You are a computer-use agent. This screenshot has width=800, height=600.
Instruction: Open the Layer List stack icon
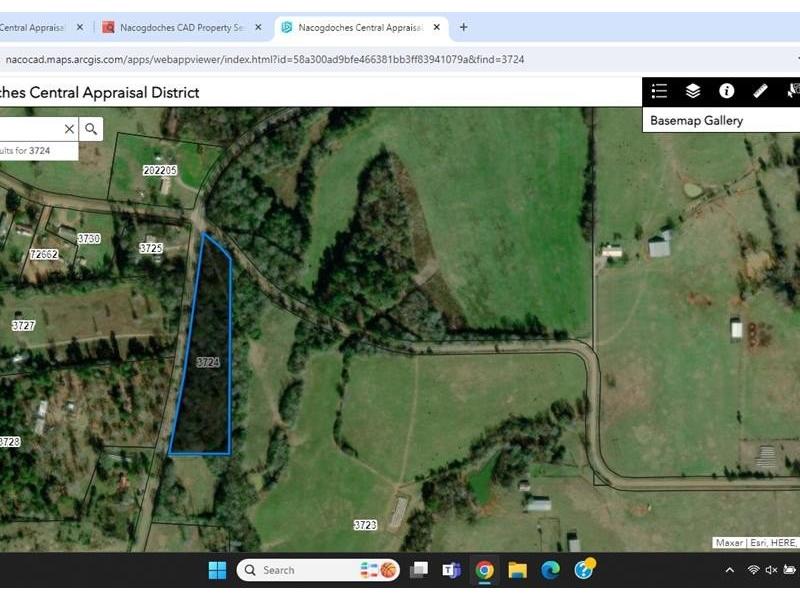[693, 91]
